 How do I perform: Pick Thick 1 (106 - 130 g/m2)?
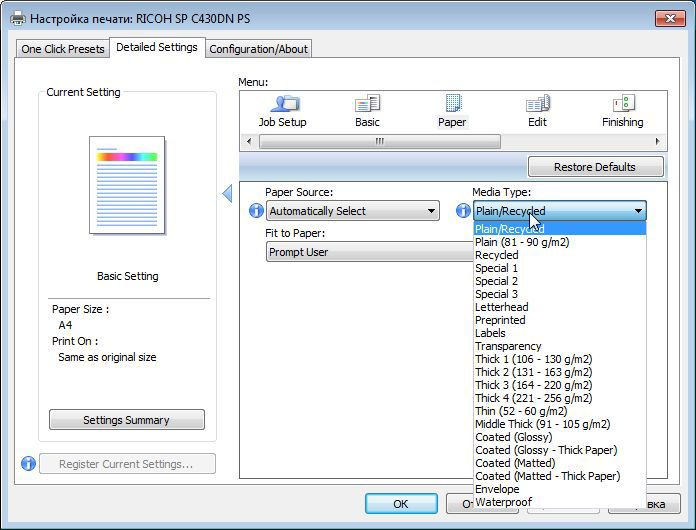click(560, 359)
